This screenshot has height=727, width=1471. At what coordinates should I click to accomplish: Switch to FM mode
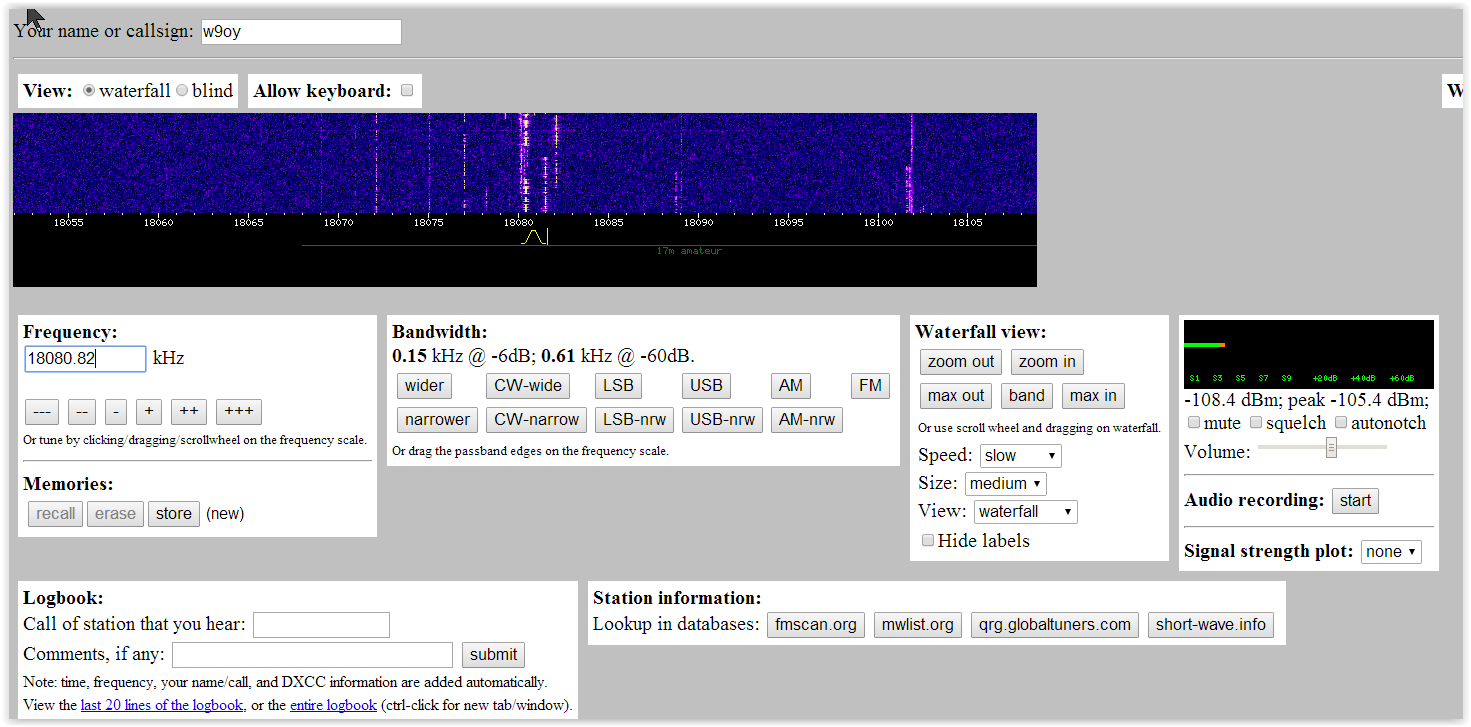point(871,386)
